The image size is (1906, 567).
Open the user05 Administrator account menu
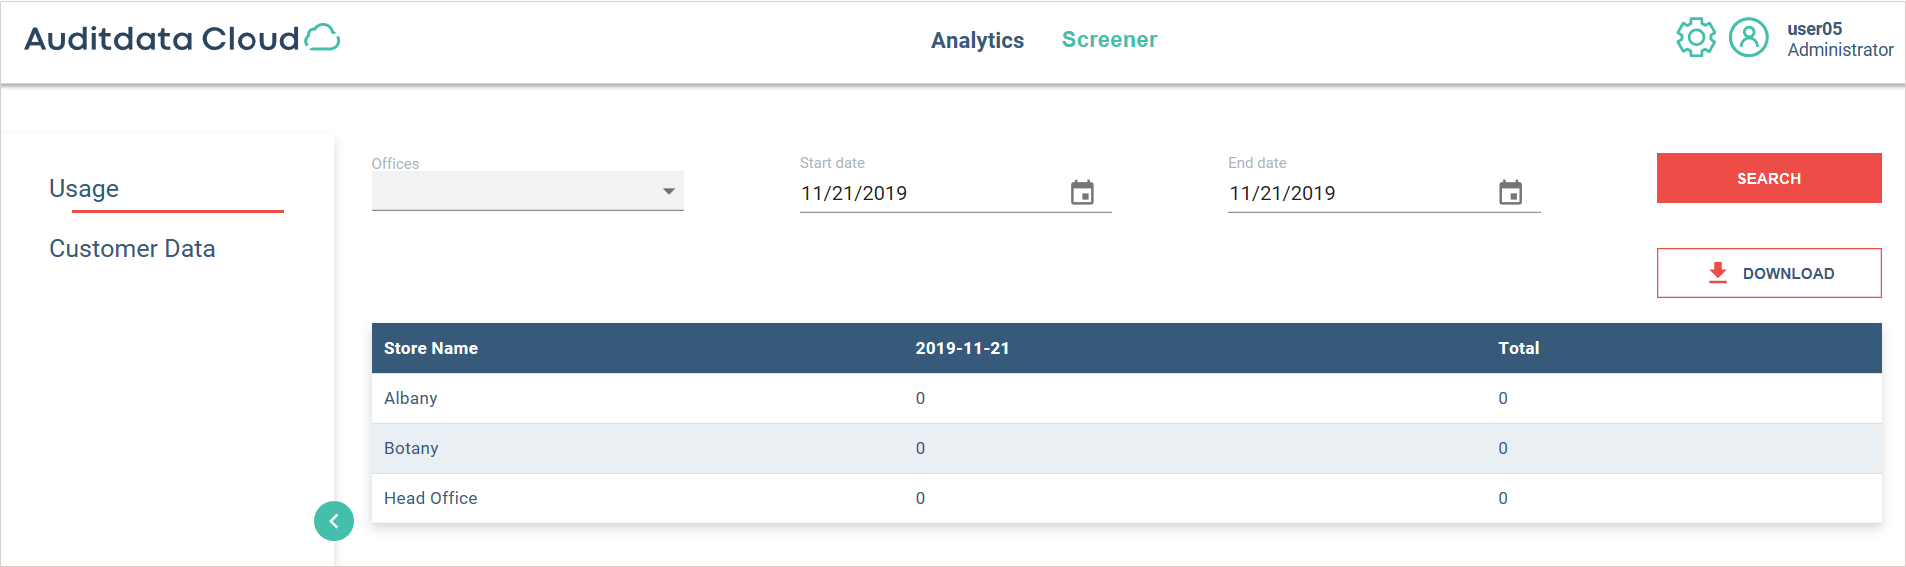click(x=1840, y=39)
